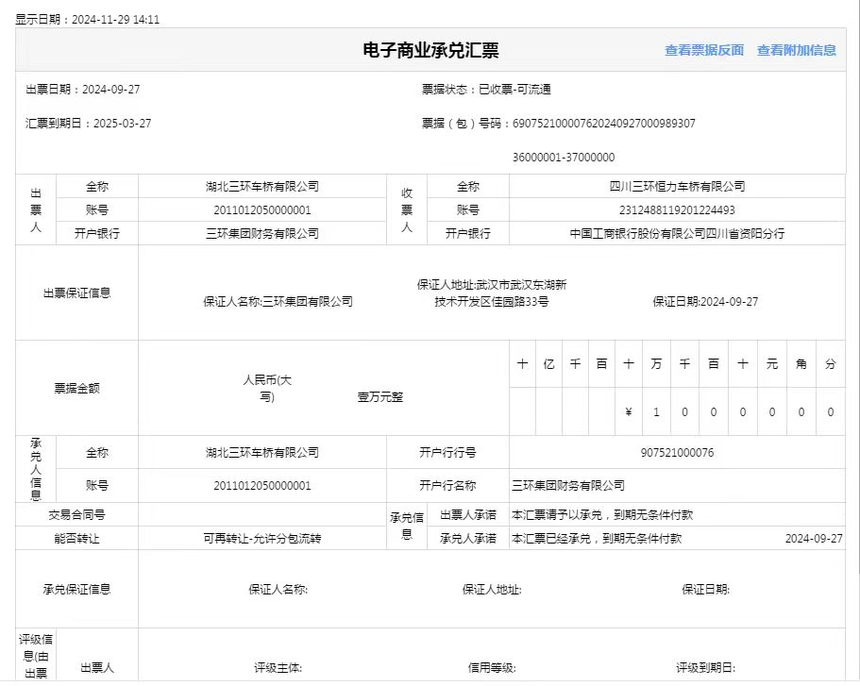Click 汇票到期日 2025-03-27 line
Image resolution: width=860 pixels, height=686 pixels.
(x=88, y=123)
